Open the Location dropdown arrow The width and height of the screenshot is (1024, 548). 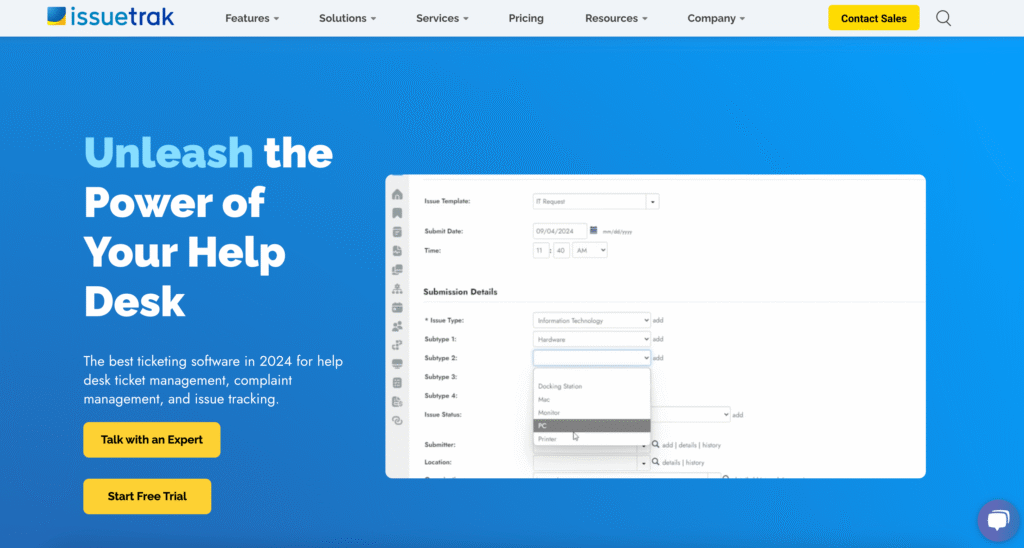pyautogui.click(x=643, y=463)
